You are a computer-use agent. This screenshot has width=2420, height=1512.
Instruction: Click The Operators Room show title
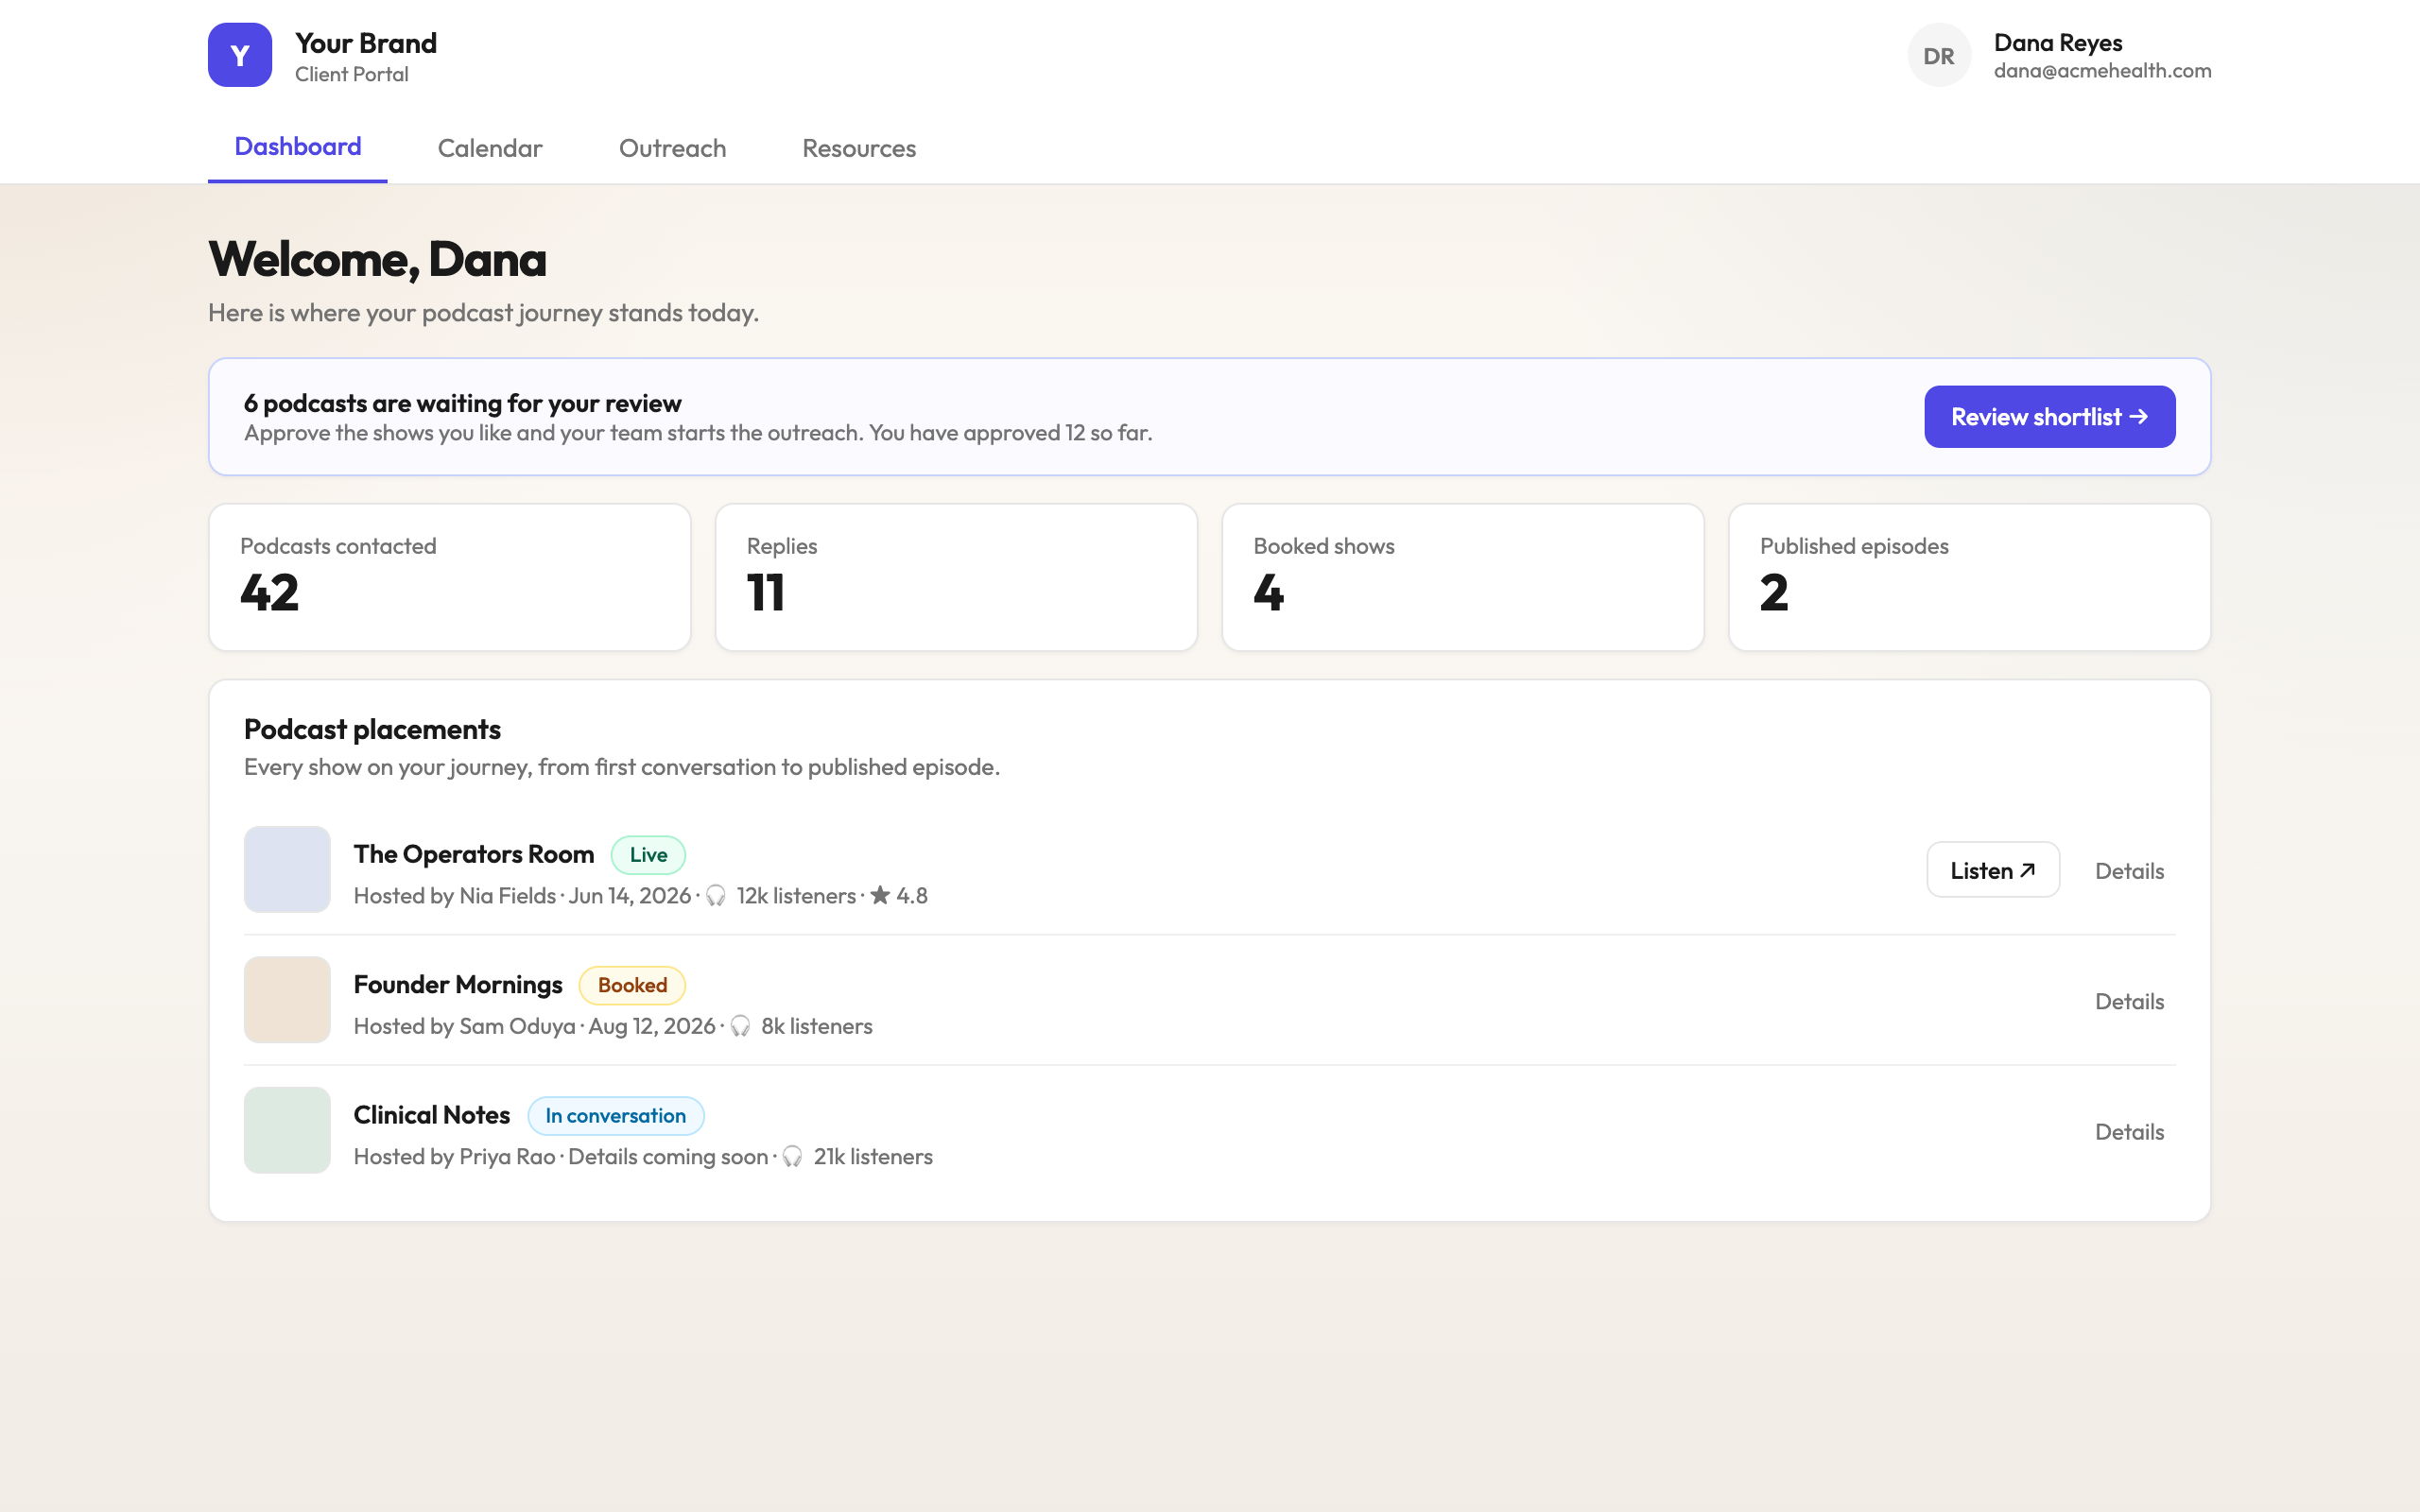474,854
